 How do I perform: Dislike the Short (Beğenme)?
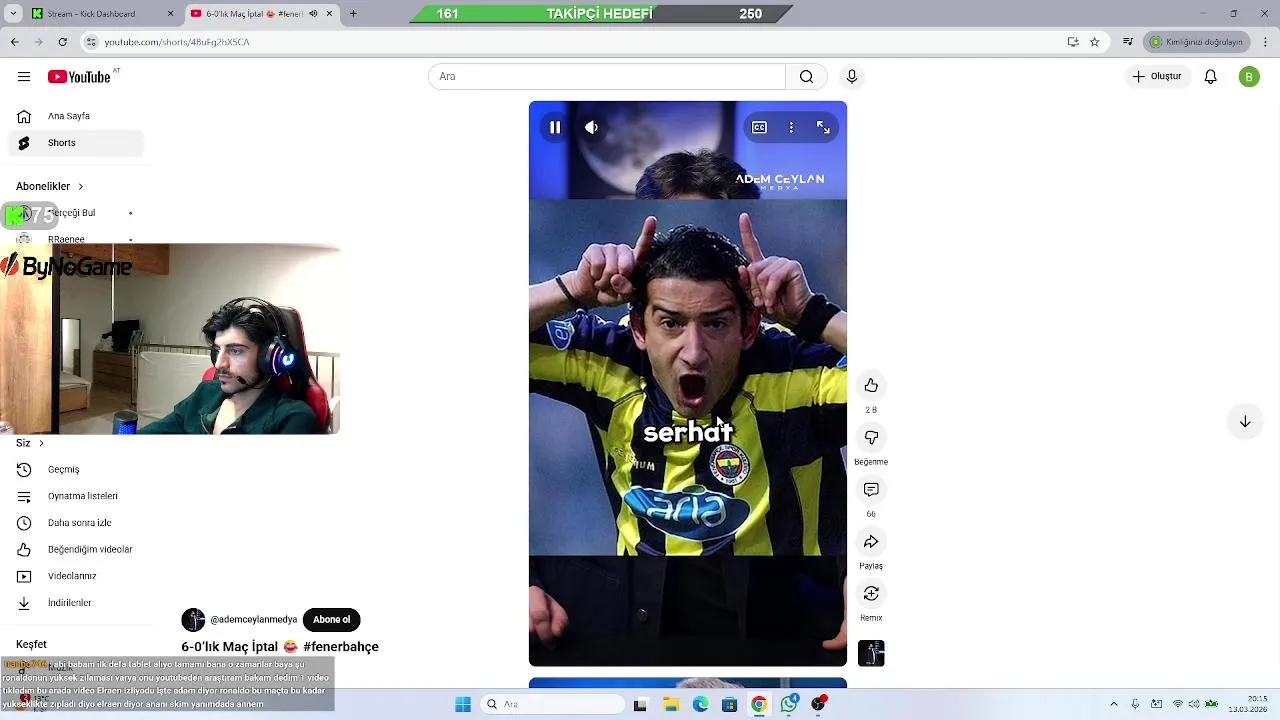(871, 438)
